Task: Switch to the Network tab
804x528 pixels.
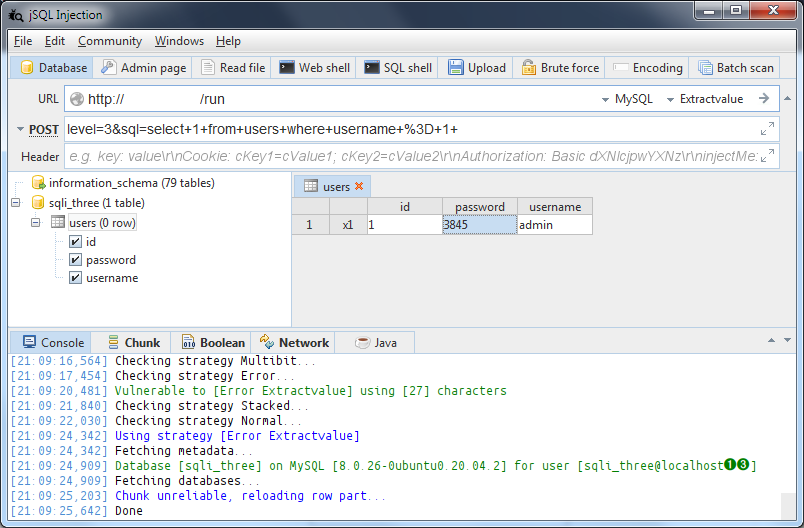Action: [294, 342]
